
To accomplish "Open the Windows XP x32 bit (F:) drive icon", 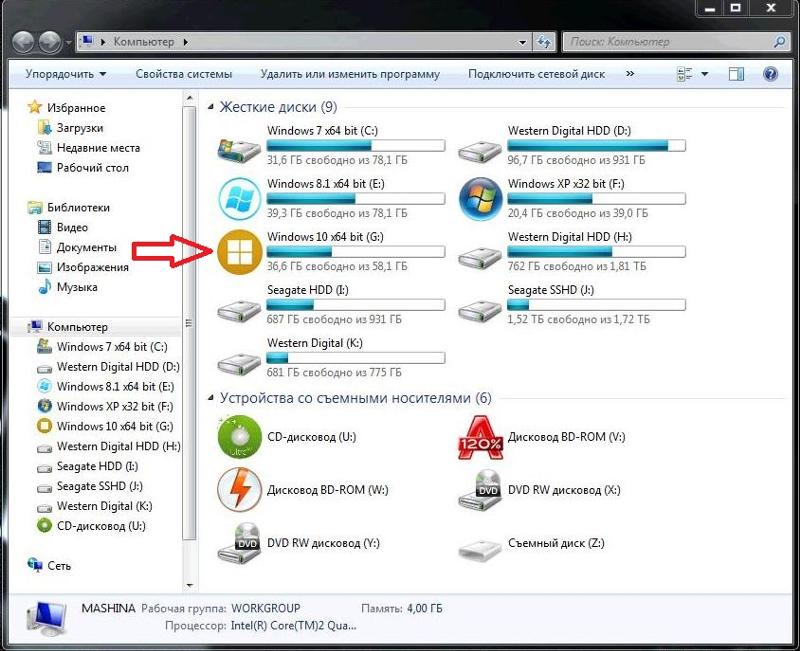I will point(479,197).
